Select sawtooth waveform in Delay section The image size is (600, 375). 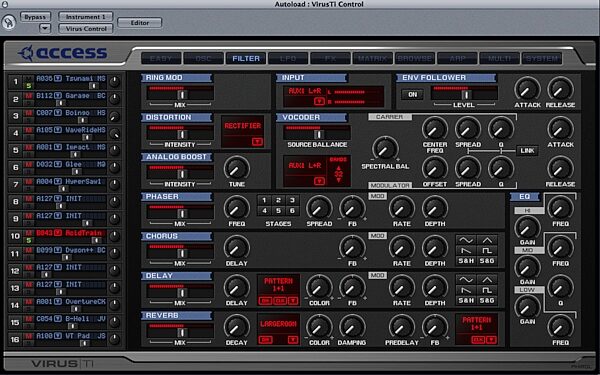coord(466,290)
